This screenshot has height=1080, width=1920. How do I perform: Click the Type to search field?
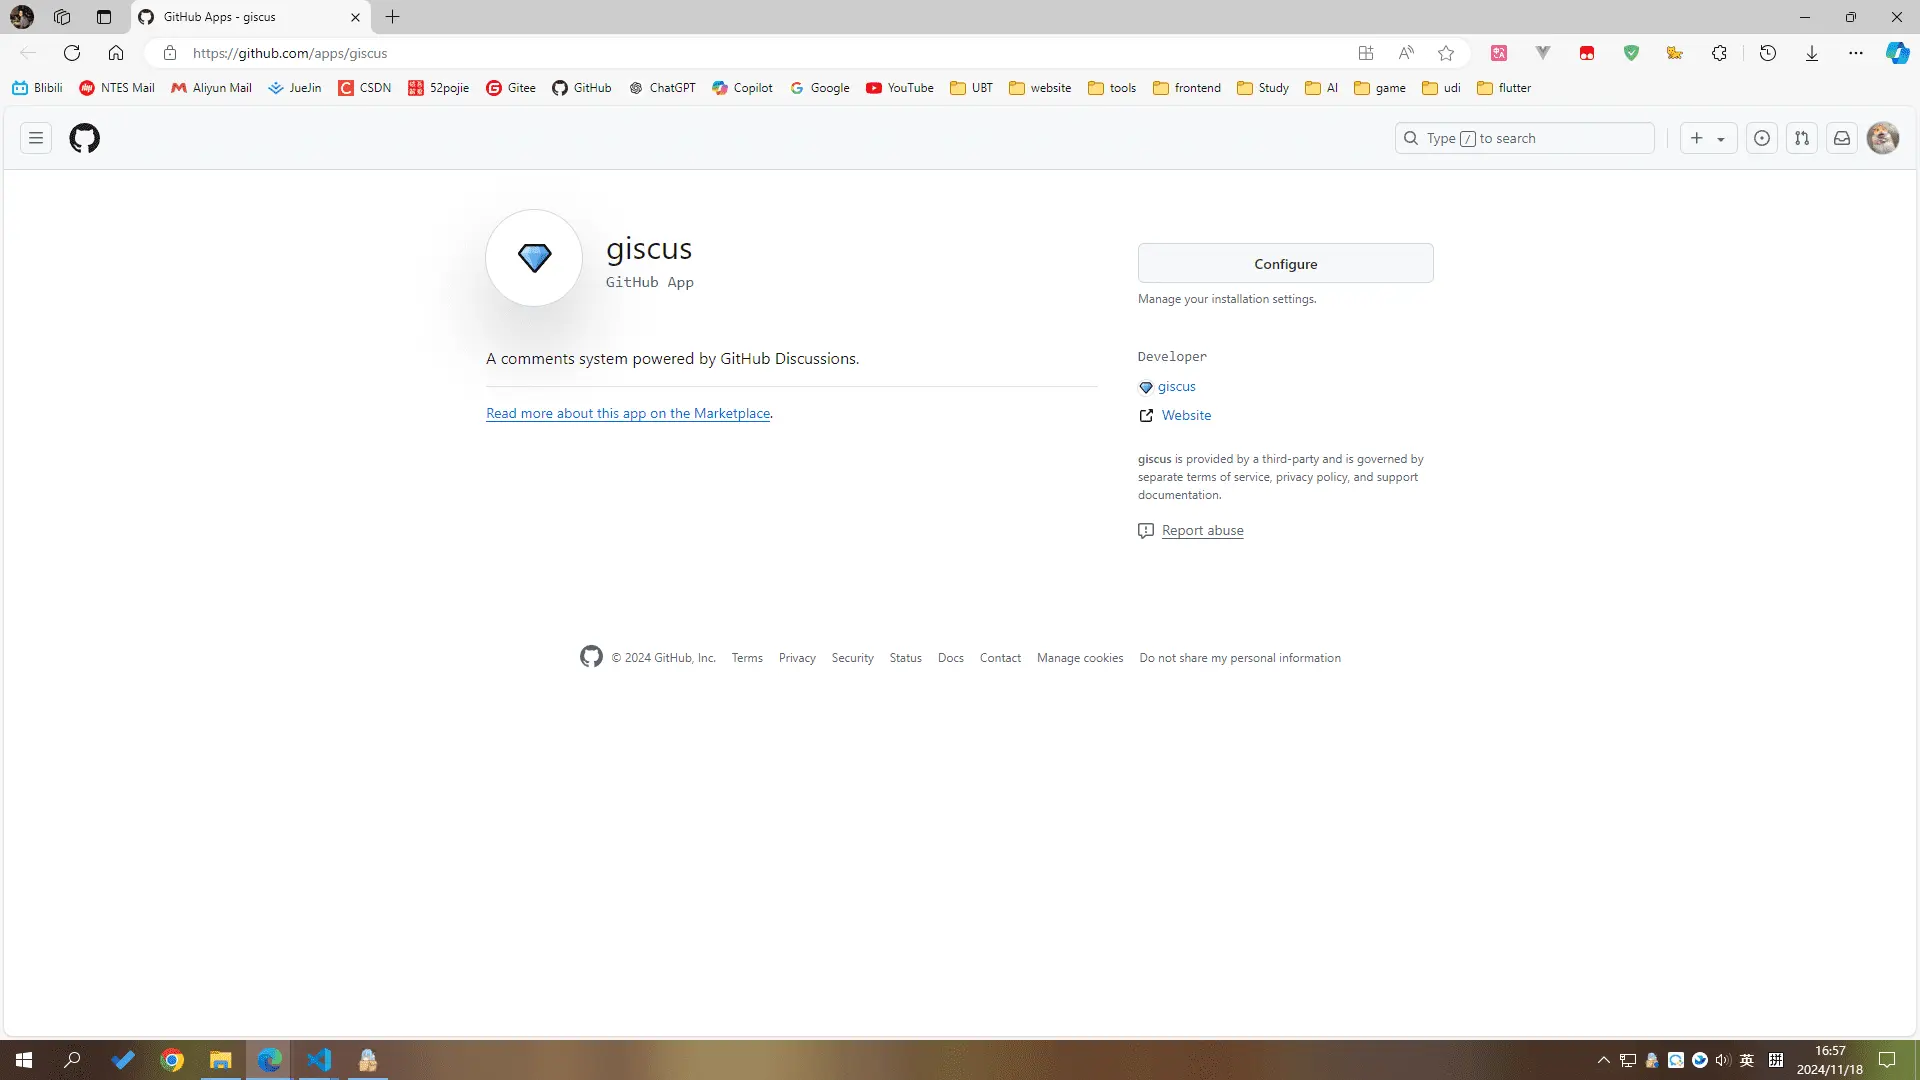(1525, 138)
